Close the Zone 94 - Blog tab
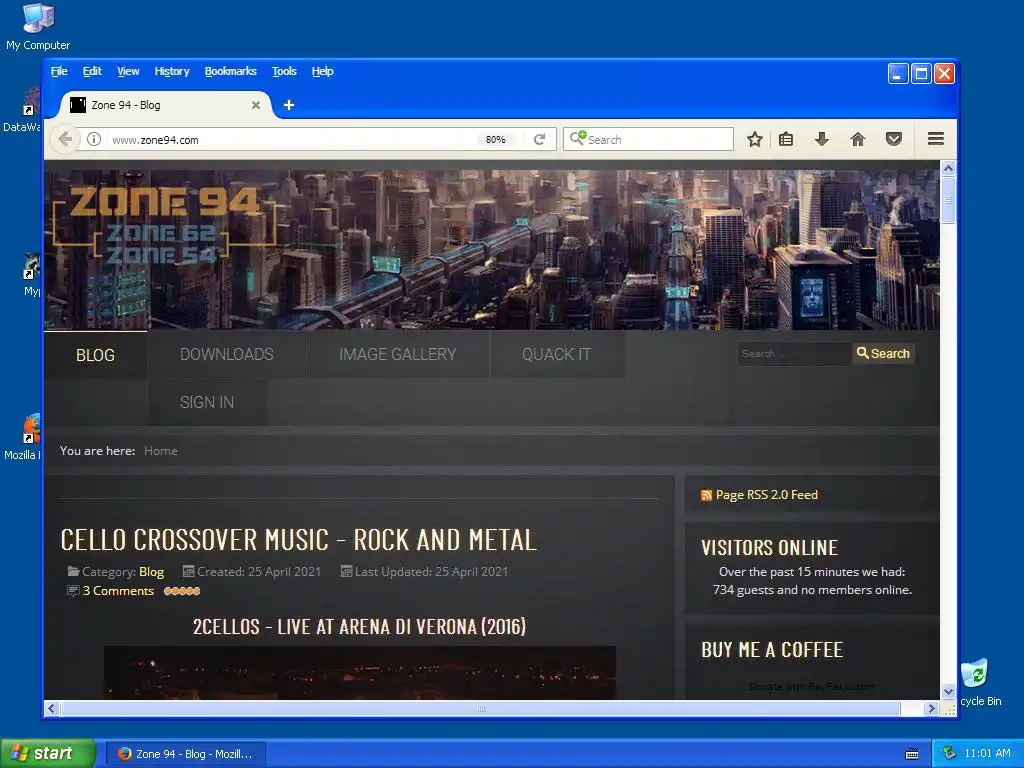 [x=256, y=105]
